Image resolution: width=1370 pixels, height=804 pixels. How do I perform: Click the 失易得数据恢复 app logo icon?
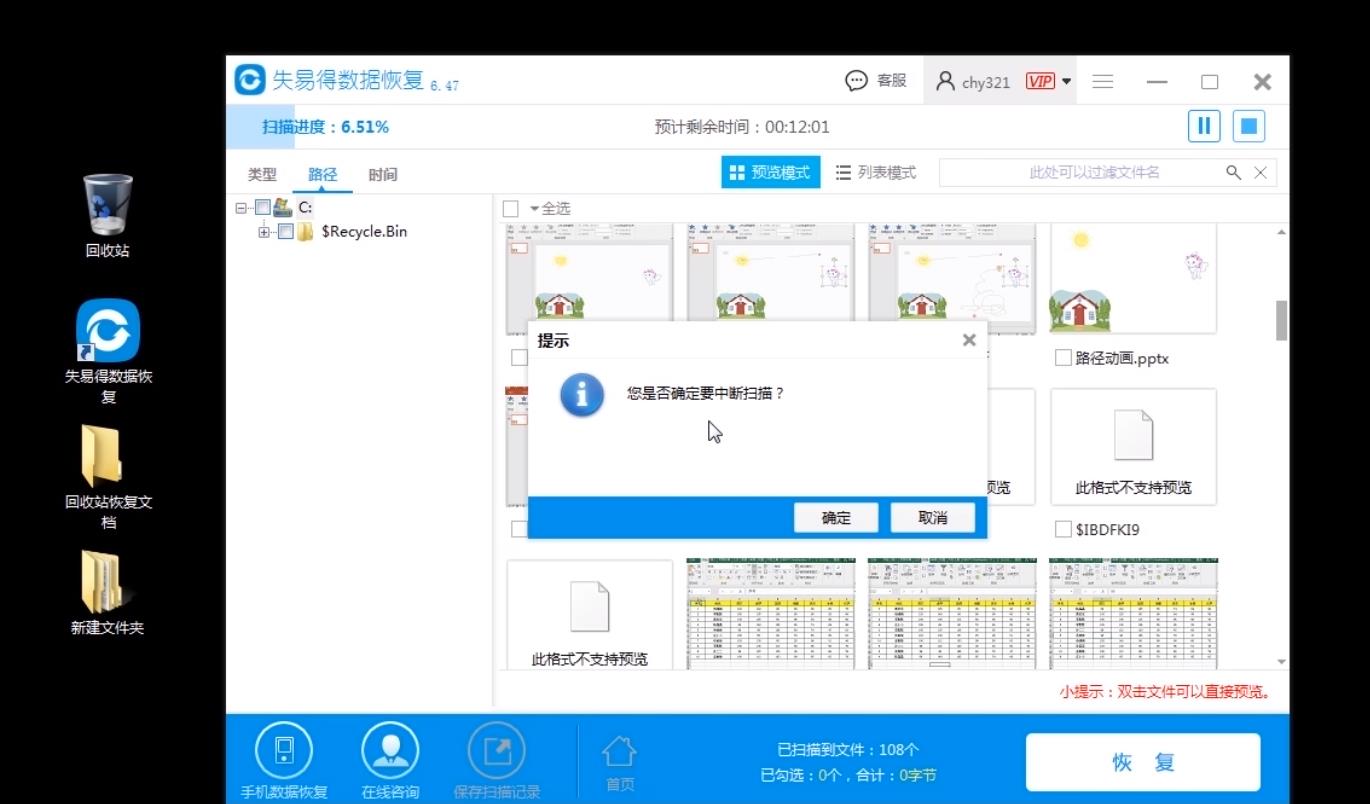250,81
